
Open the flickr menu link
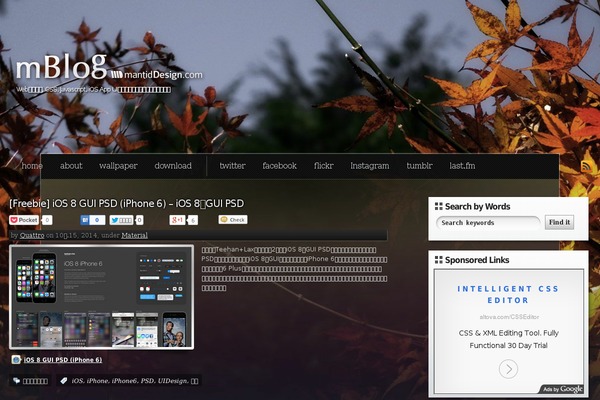click(x=324, y=166)
